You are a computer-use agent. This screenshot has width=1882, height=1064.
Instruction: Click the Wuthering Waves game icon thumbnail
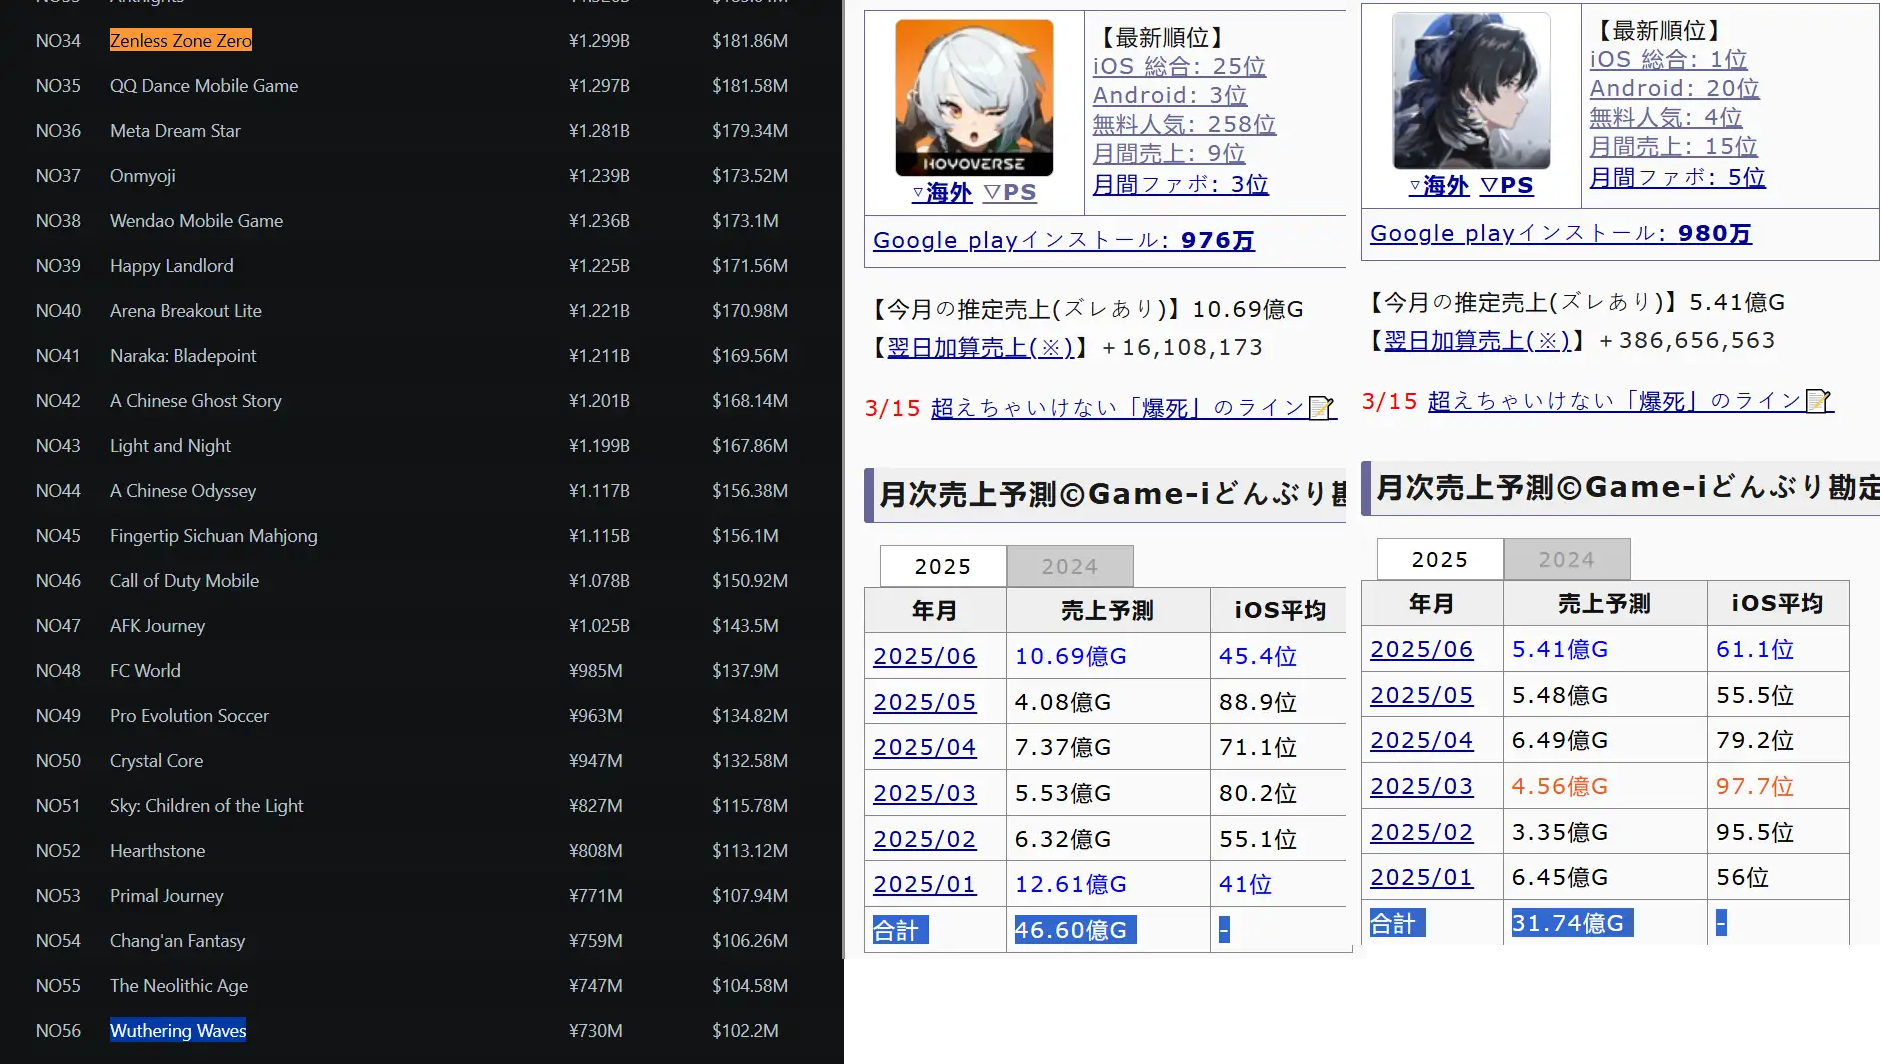click(x=1471, y=91)
